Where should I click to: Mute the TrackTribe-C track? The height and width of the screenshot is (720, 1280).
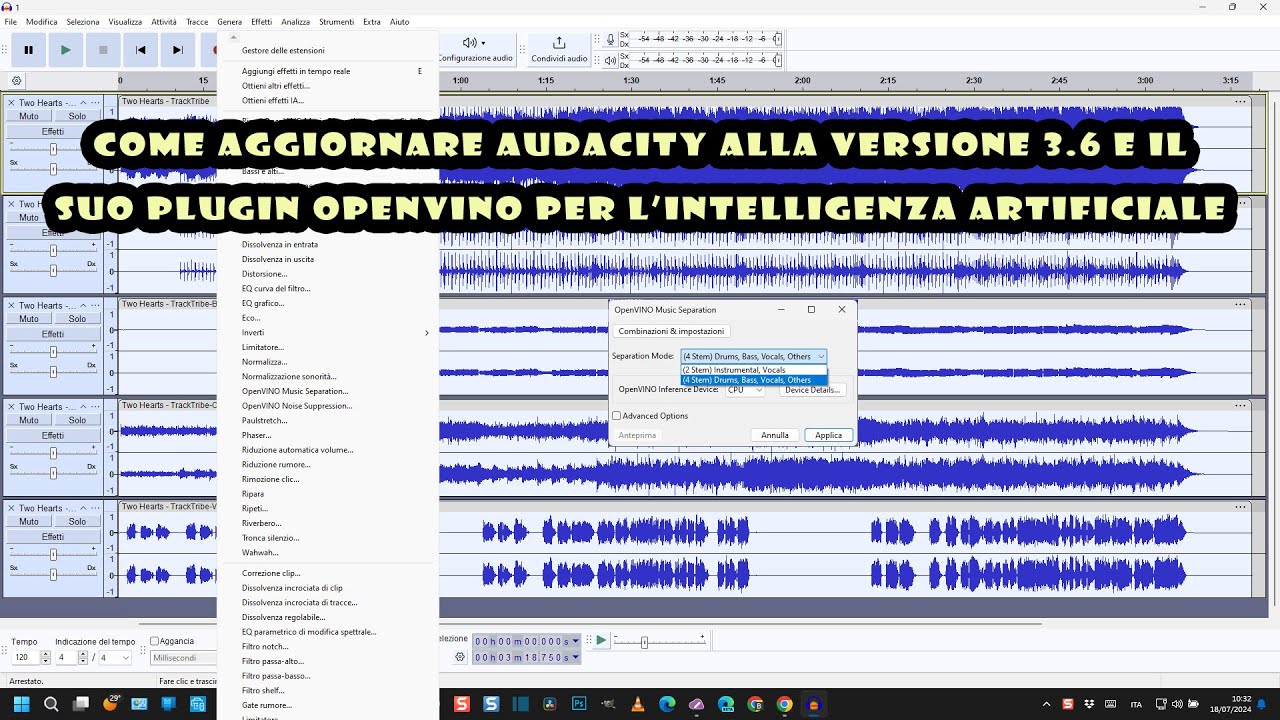[x=29, y=420]
